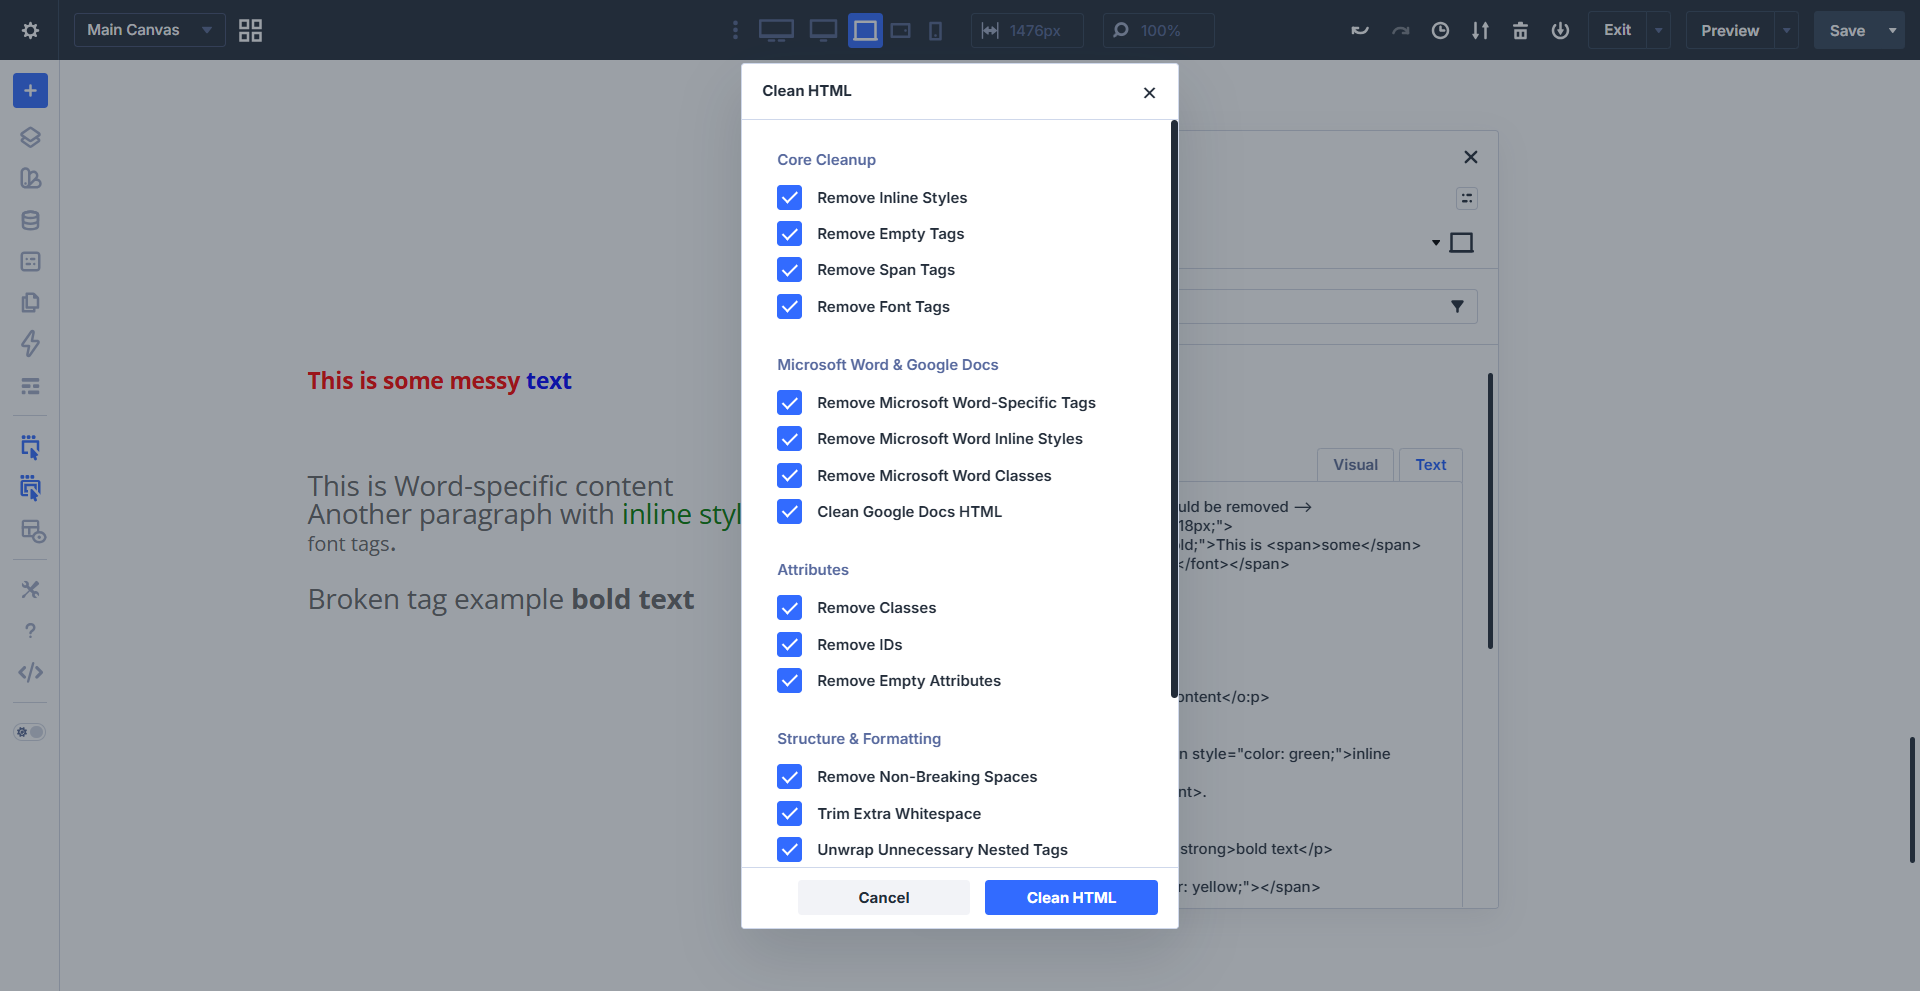This screenshot has height=991, width=1920.
Task: Switch to the Visual editor tab
Action: pos(1355,465)
